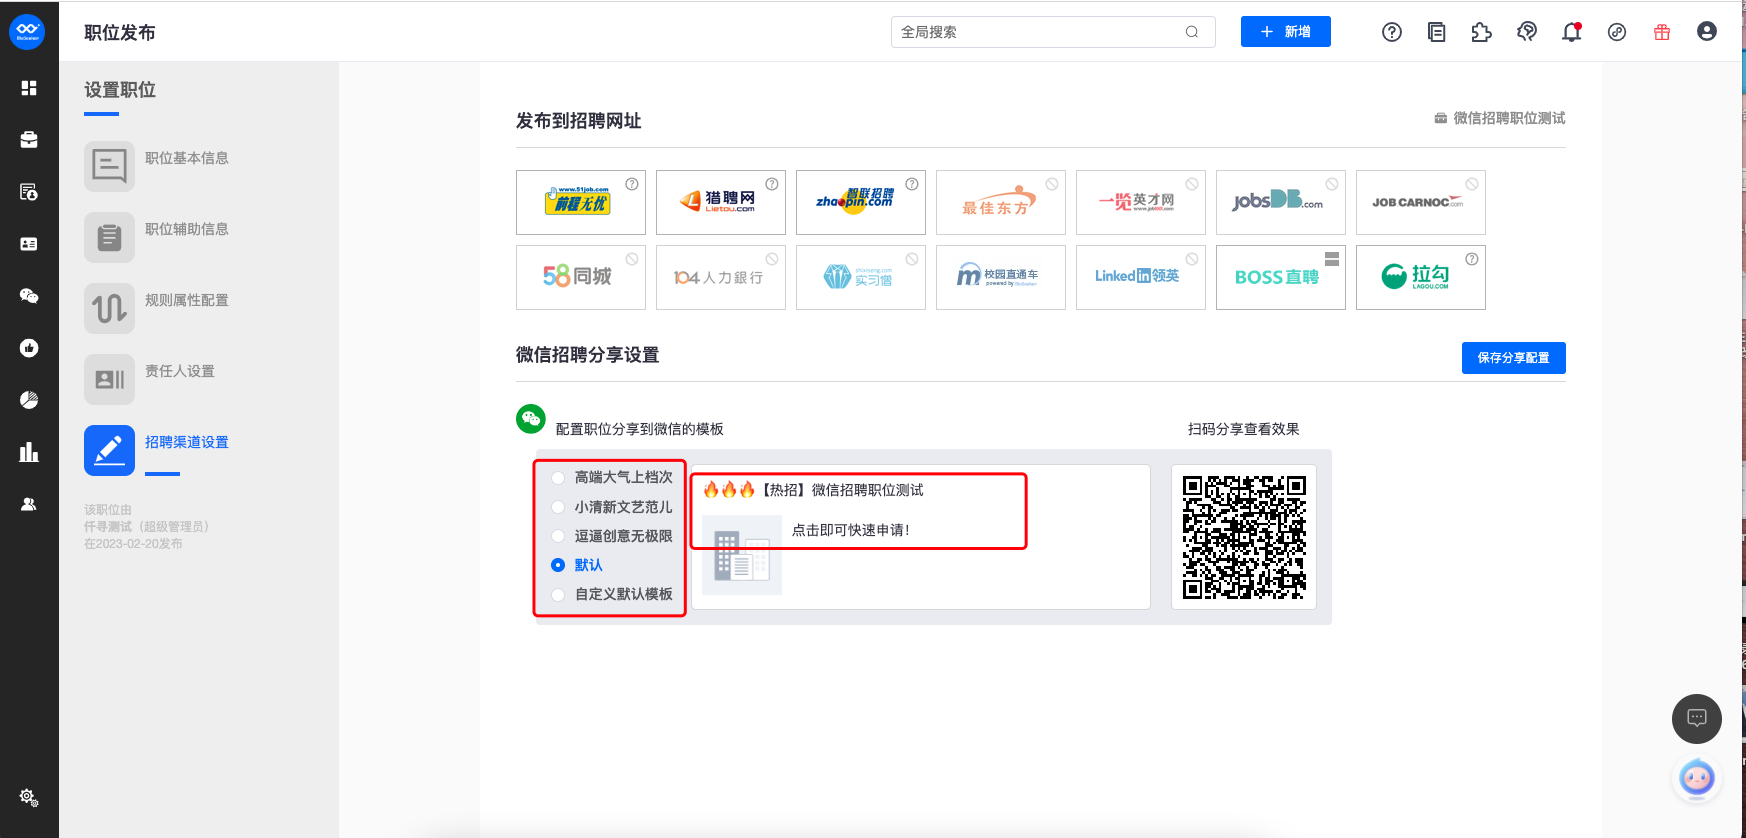Click the share QR code image
The width and height of the screenshot is (1746, 838).
(x=1244, y=537)
